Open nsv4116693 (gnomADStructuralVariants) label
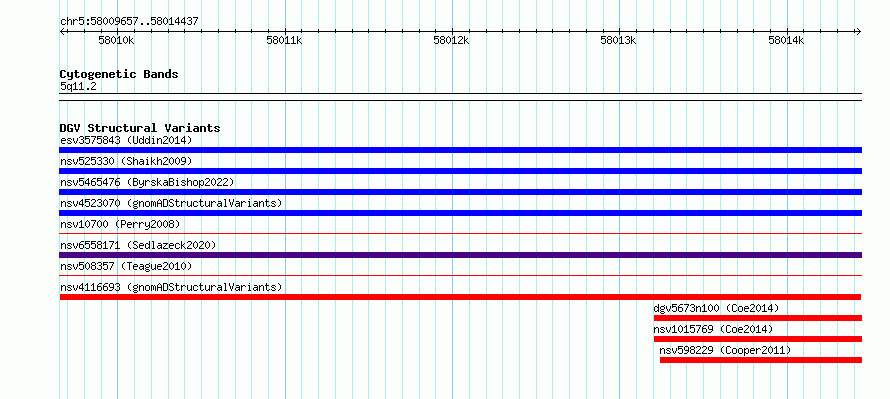This screenshot has height=399, width=890. [171, 287]
